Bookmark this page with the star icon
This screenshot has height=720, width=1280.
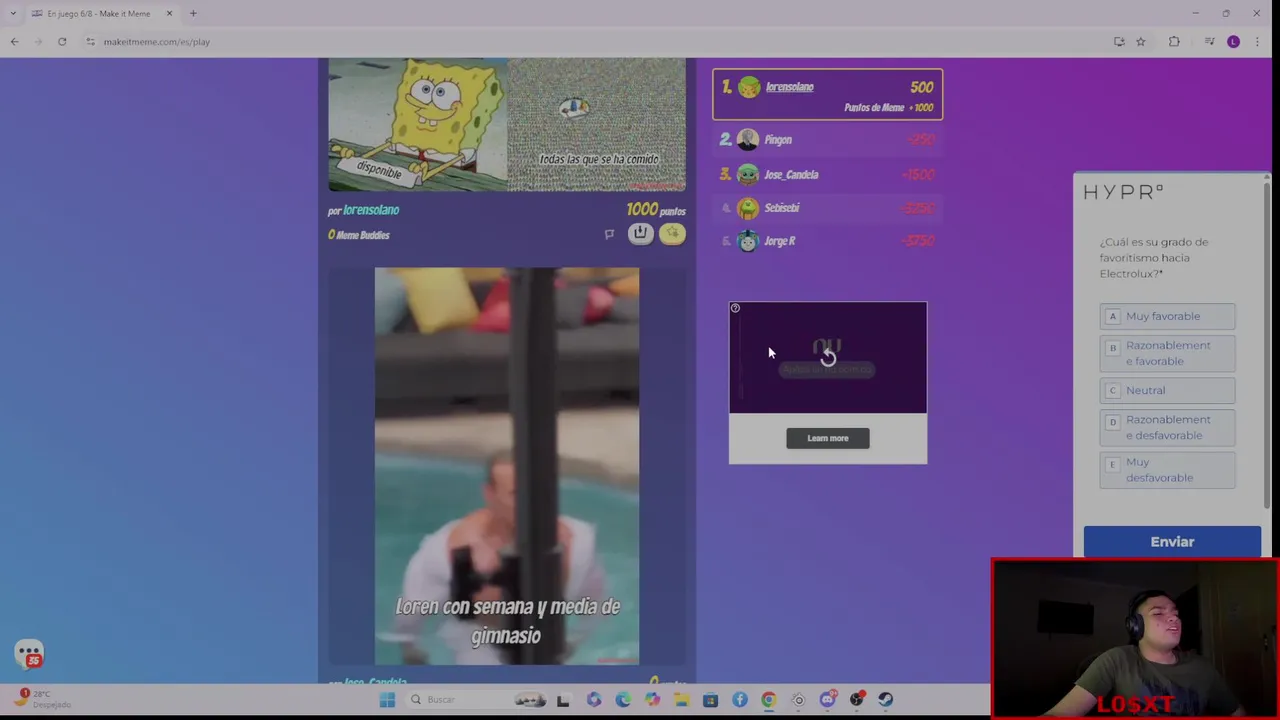click(x=1140, y=41)
